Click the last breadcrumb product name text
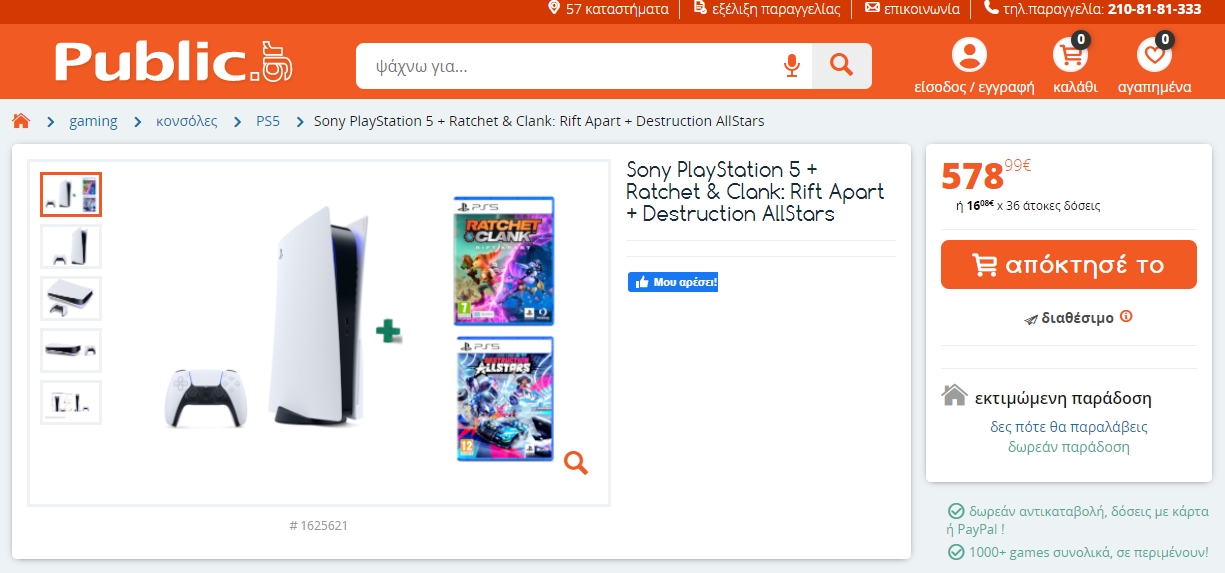Viewport: 1225px width, 573px height. click(x=539, y=121)
